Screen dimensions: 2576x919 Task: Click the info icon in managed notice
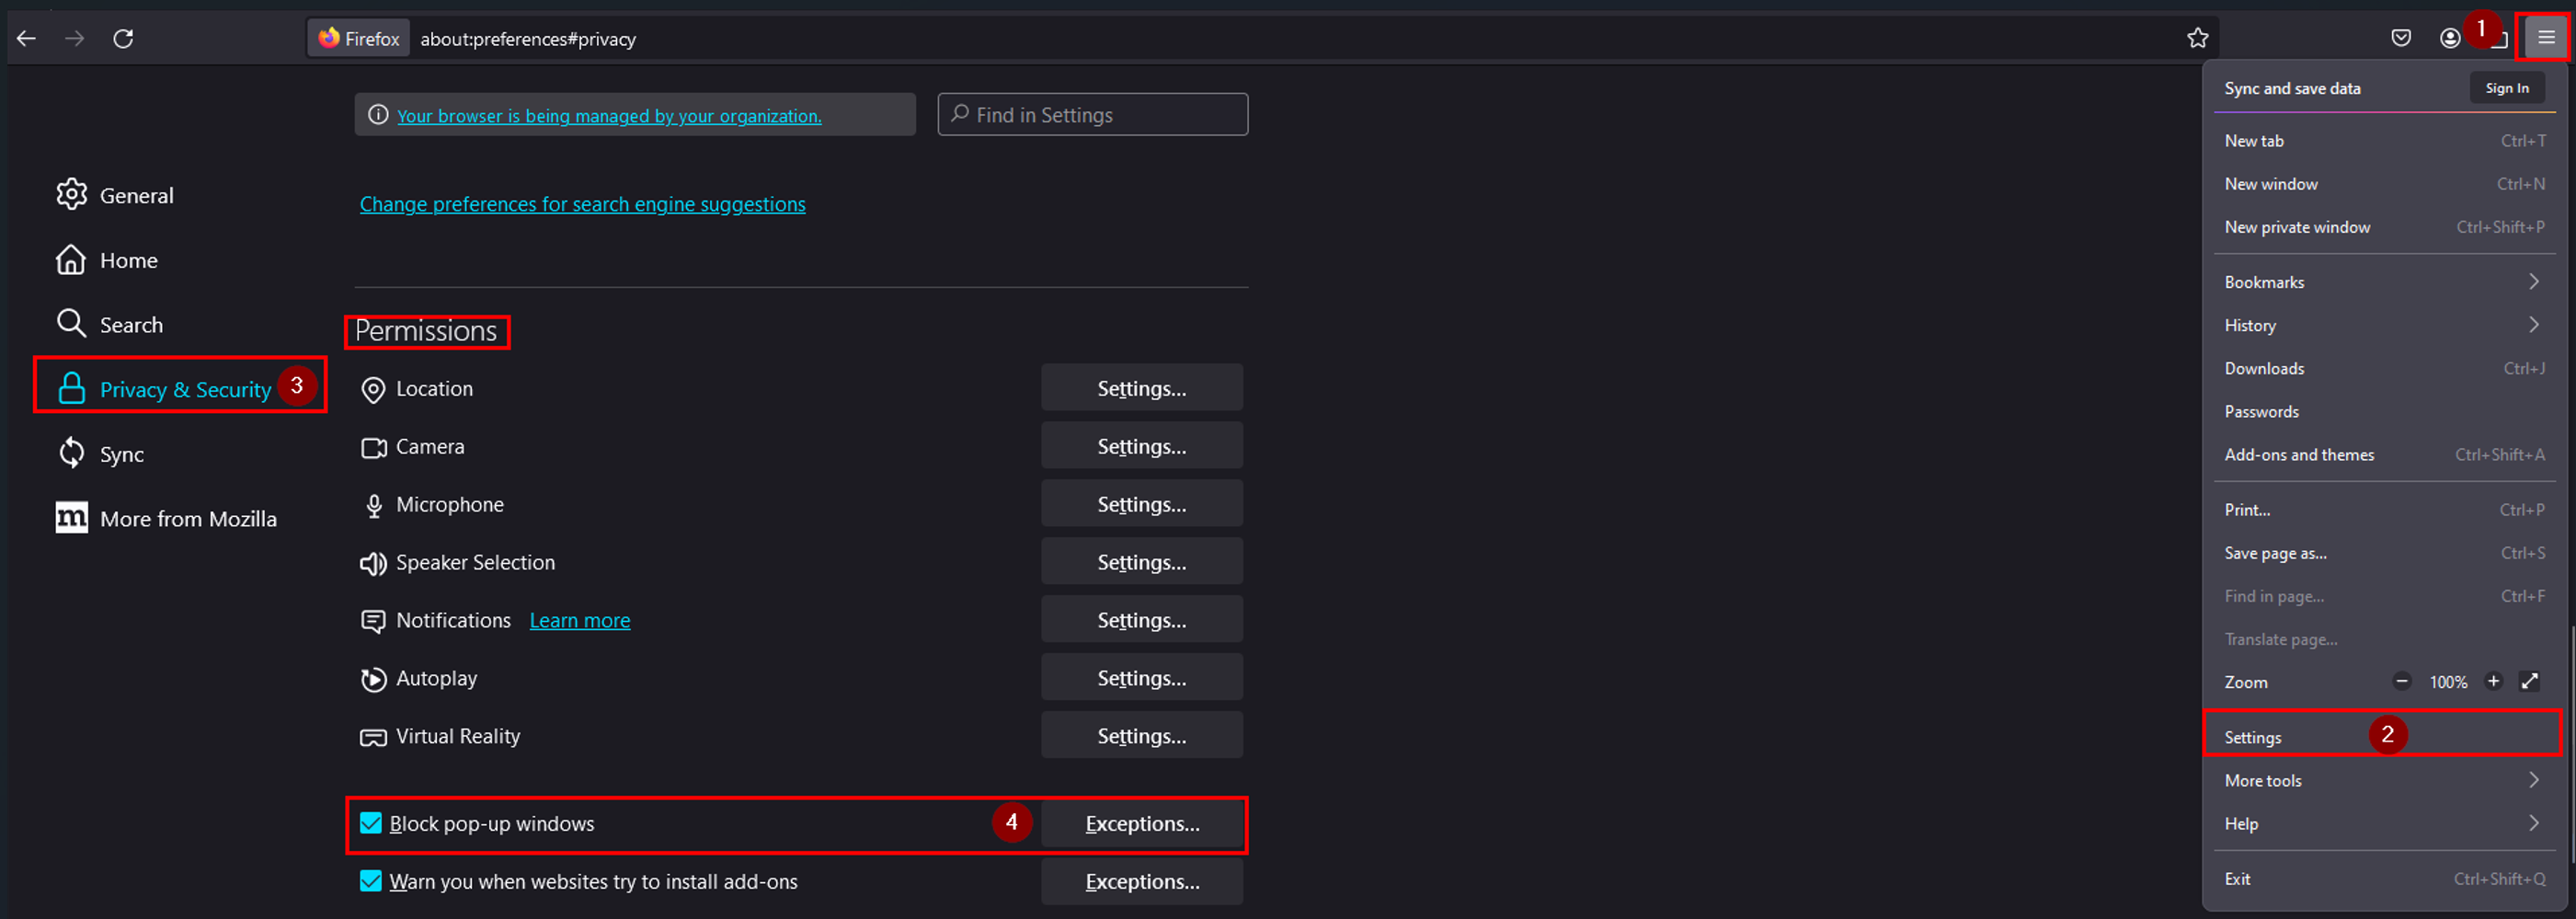coord(378,115)
